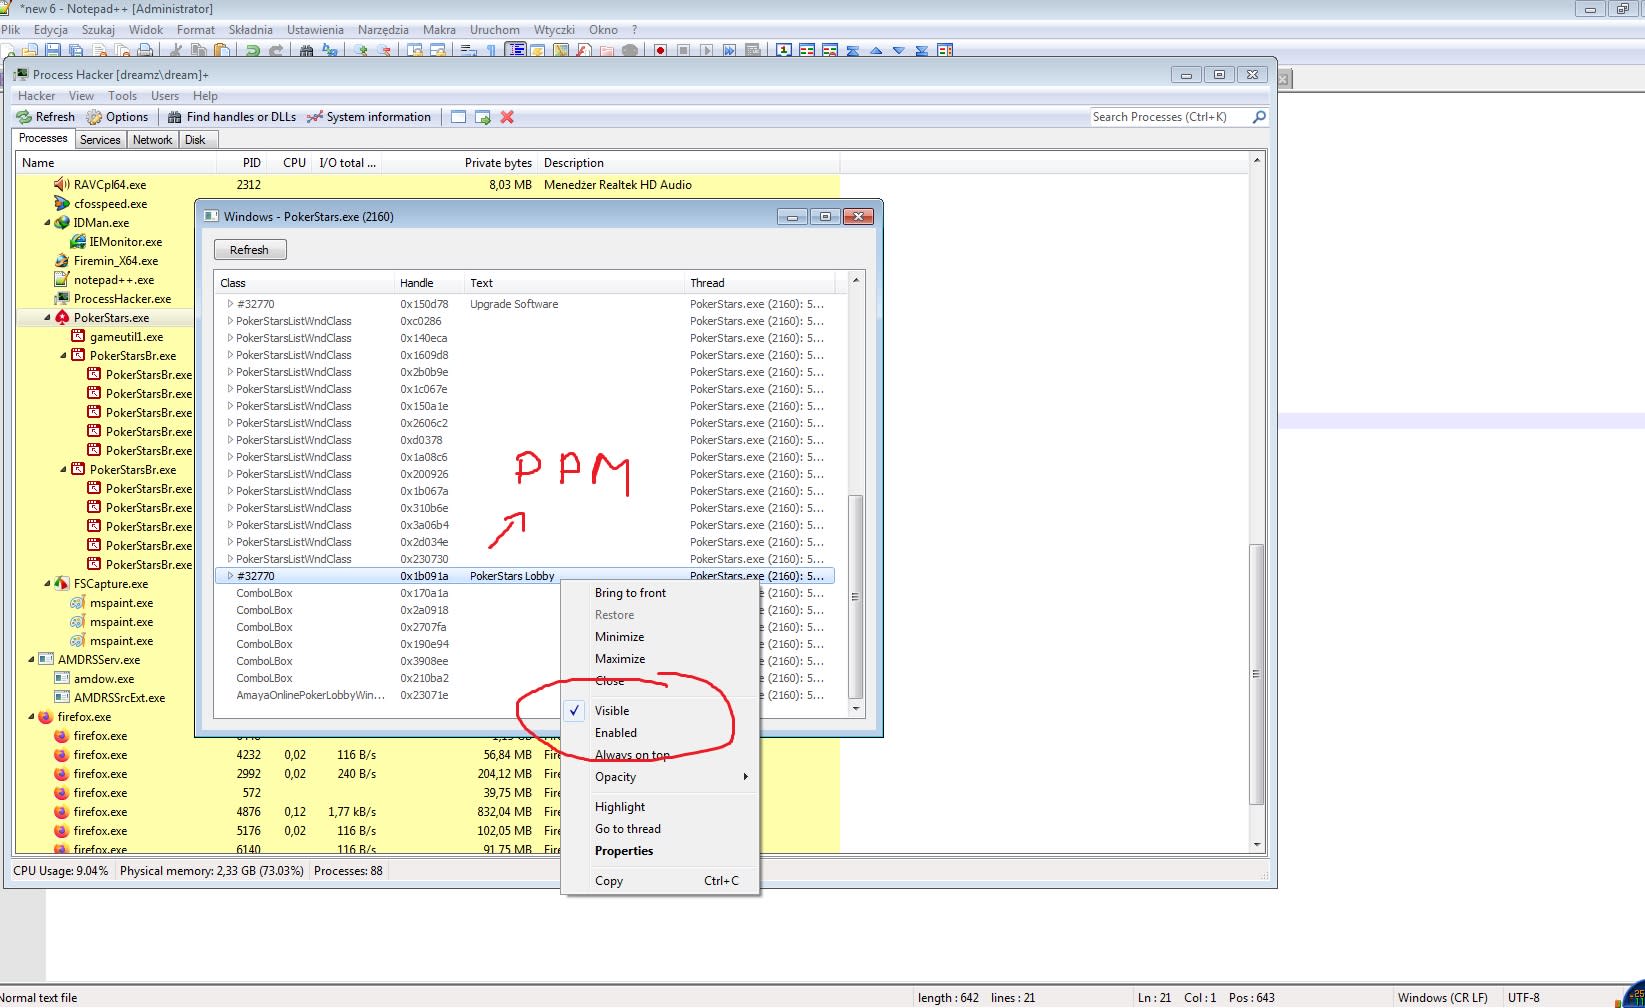Toggle Enabled in the context menu
The width and height of the screenshot is (1645, 1008).
click(616, 733)
